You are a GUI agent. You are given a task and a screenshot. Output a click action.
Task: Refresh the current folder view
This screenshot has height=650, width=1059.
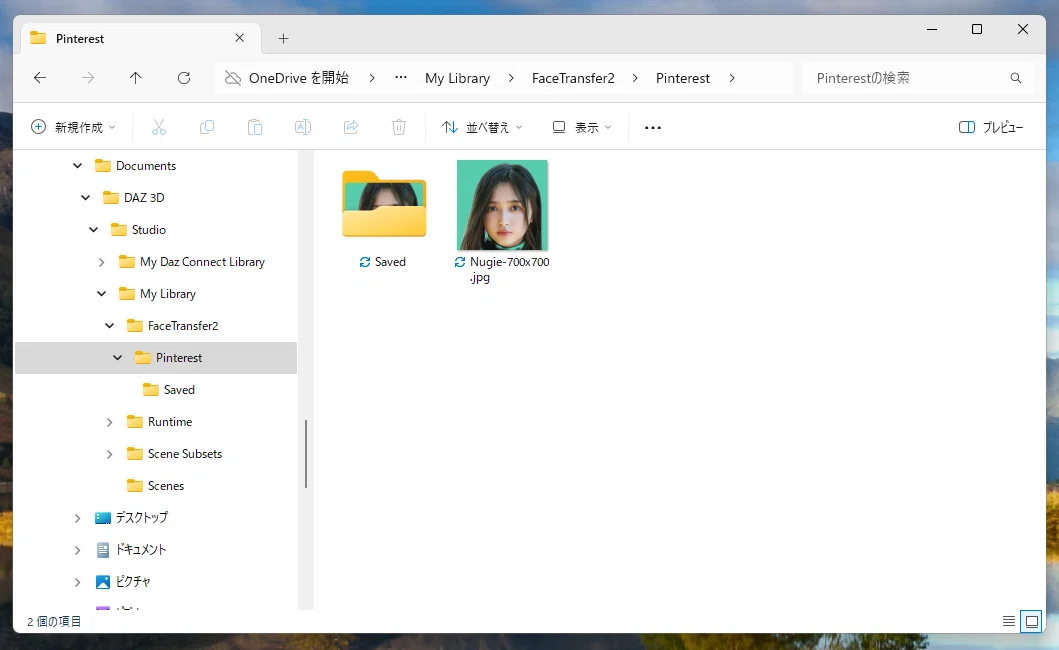pos(184,78)
